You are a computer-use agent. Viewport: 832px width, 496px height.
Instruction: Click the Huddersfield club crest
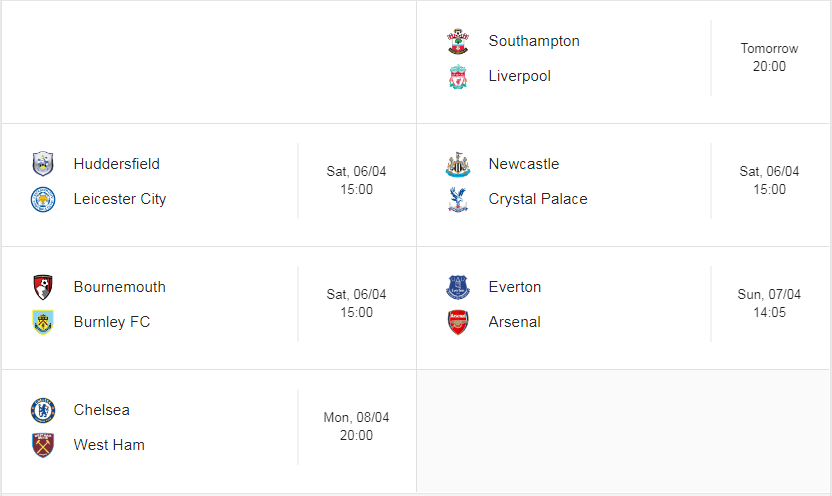coord(43,164)
